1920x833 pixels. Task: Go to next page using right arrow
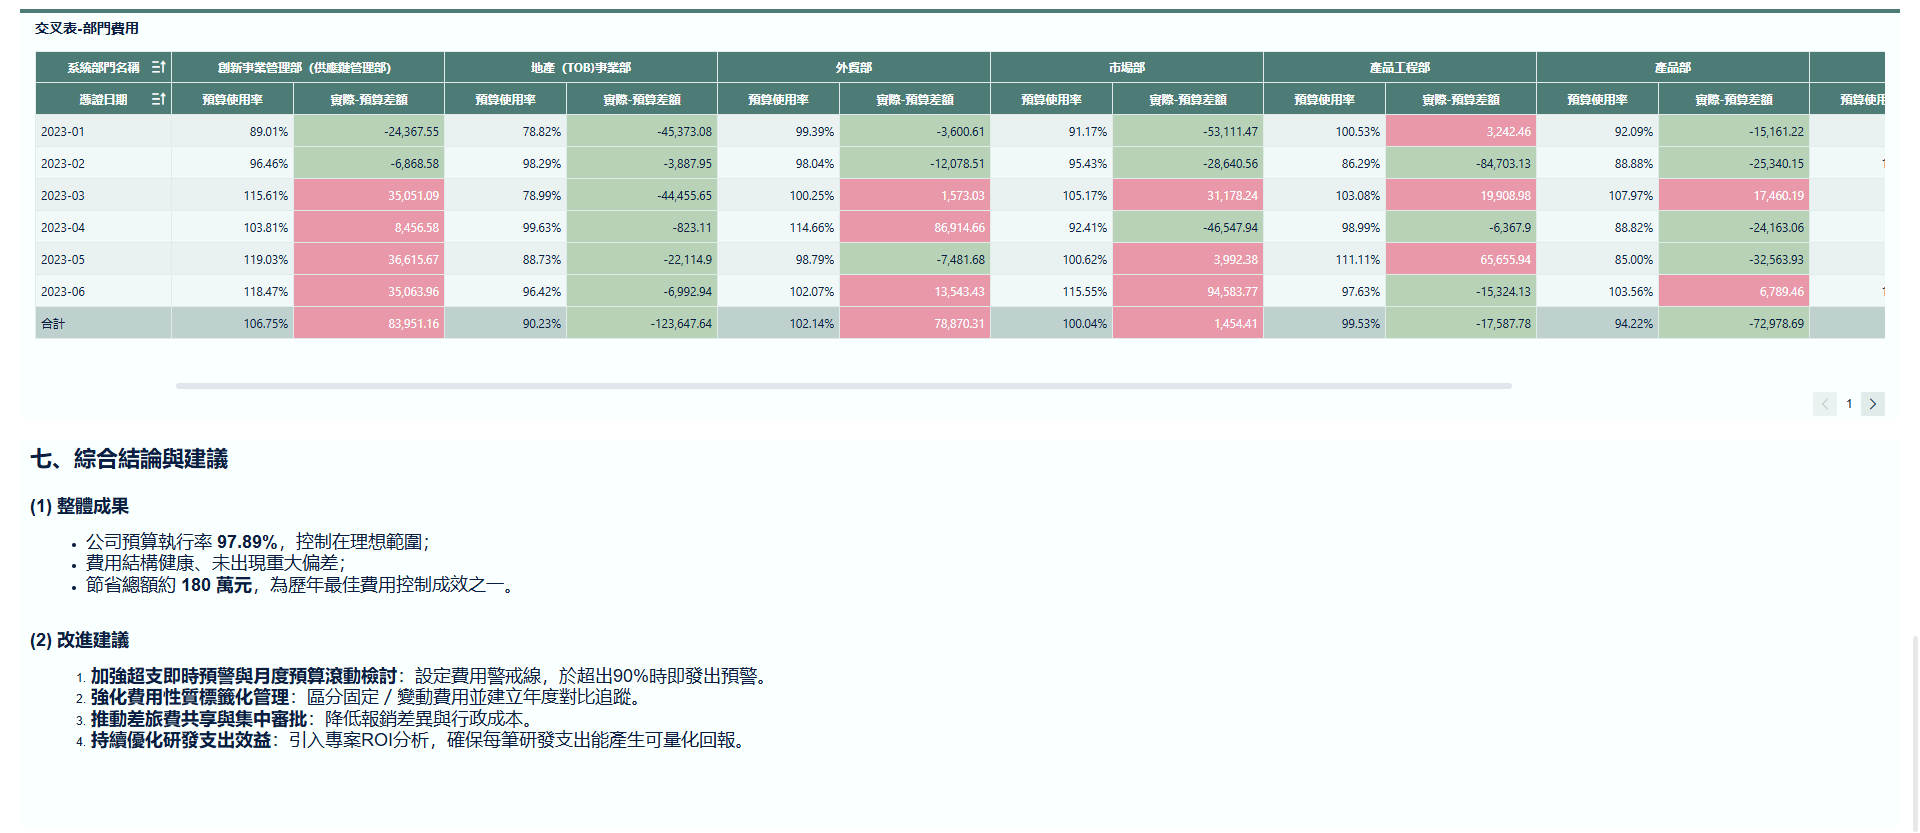[1873, 404]
